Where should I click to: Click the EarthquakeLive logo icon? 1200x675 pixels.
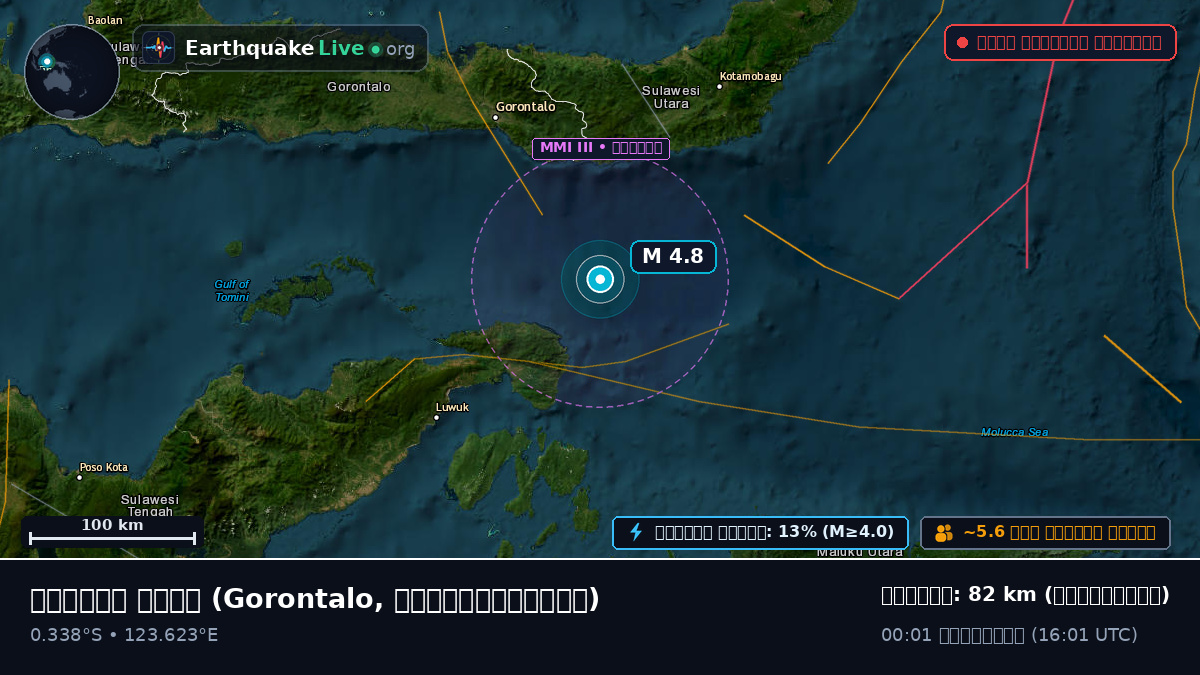(158, 48)
